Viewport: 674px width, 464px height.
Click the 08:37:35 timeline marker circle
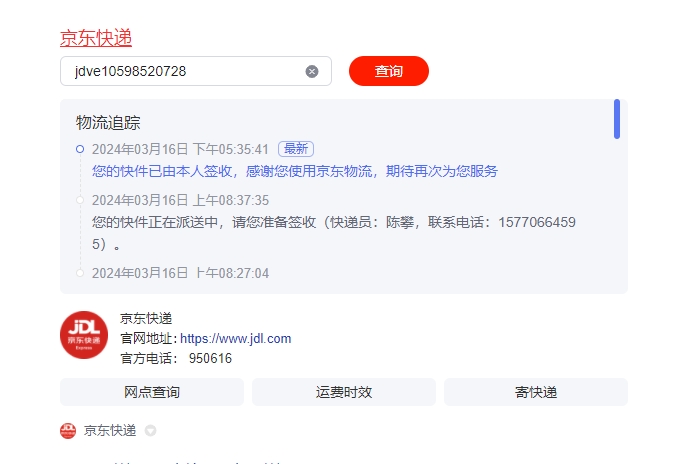coord(80,200)
